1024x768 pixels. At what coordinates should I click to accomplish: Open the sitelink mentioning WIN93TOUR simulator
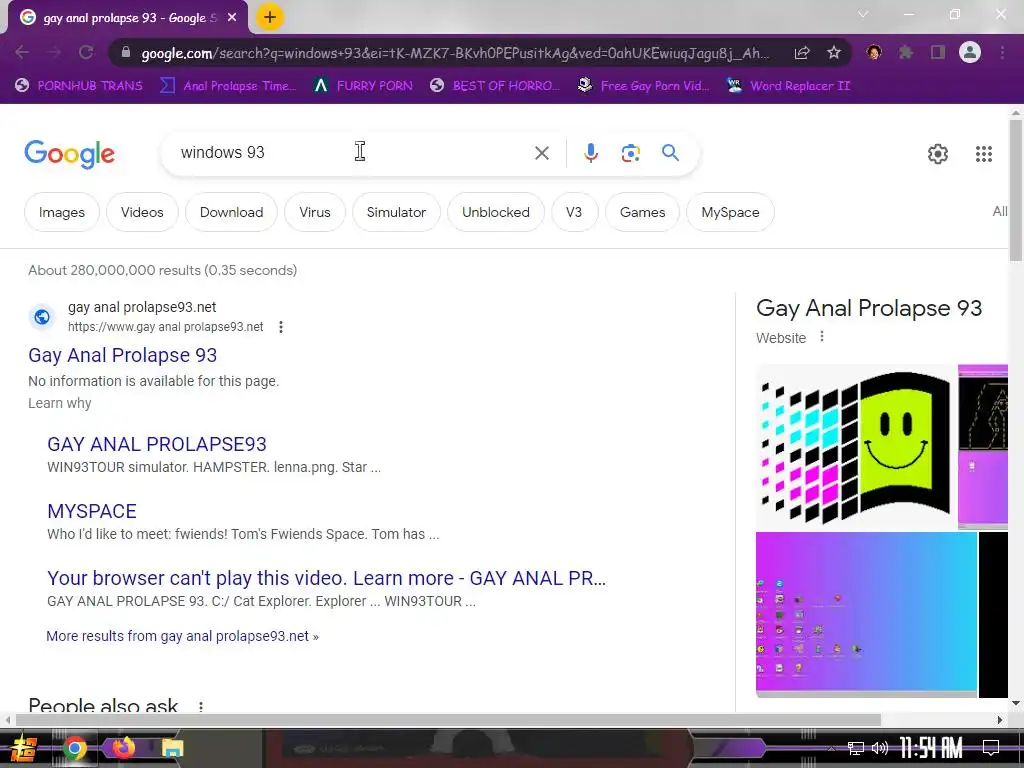click(157, 444)
